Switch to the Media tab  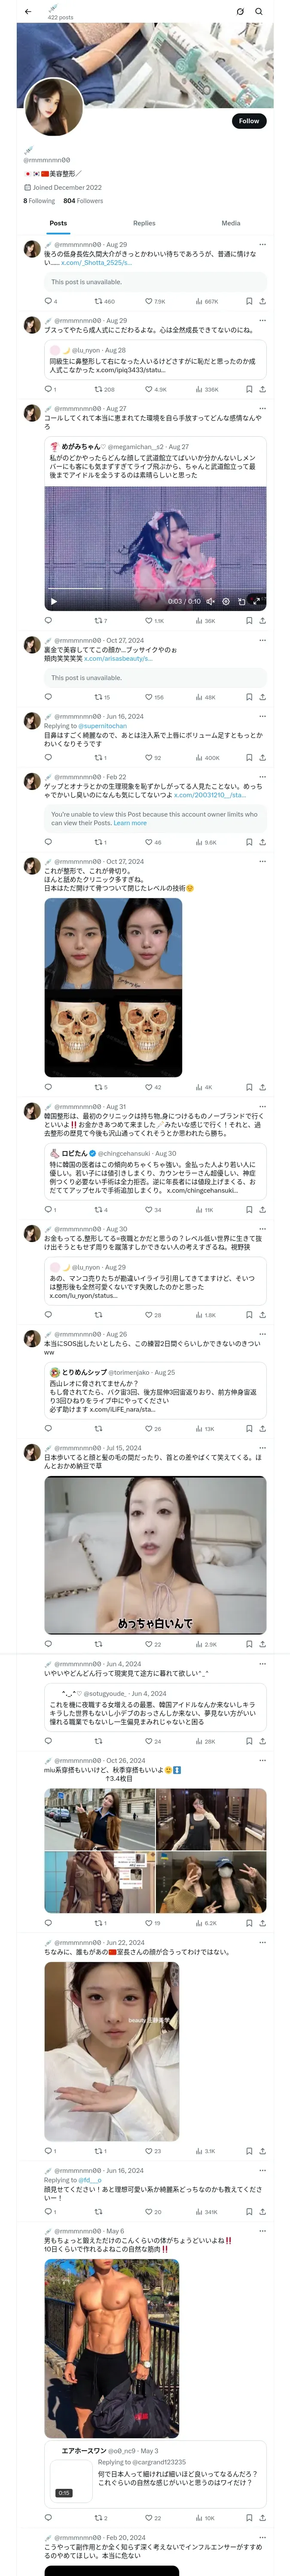[231, 223]
